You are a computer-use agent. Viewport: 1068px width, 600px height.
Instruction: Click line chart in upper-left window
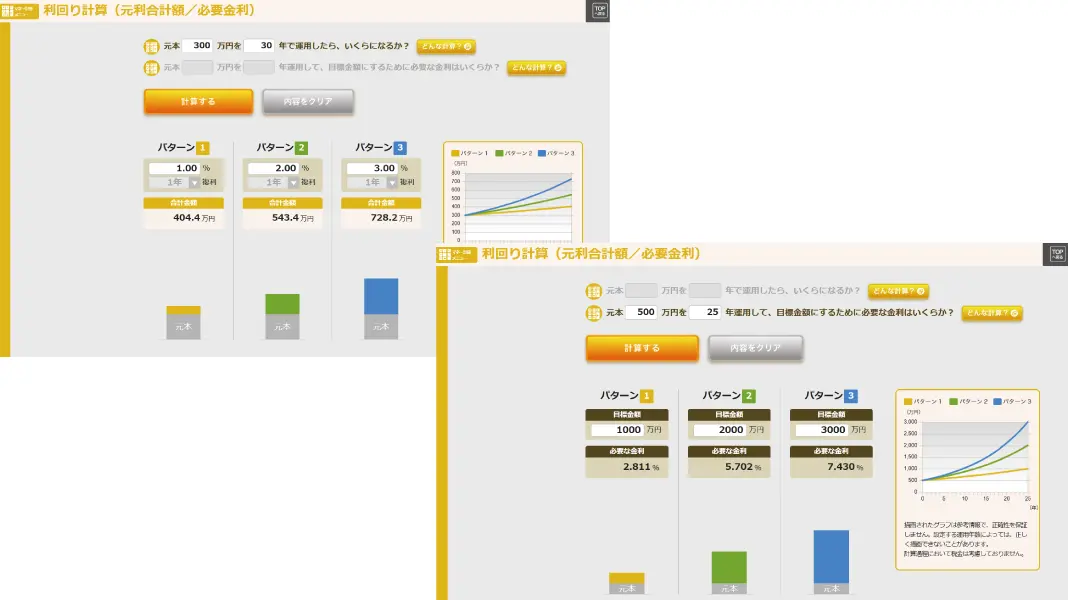[518, 206]
